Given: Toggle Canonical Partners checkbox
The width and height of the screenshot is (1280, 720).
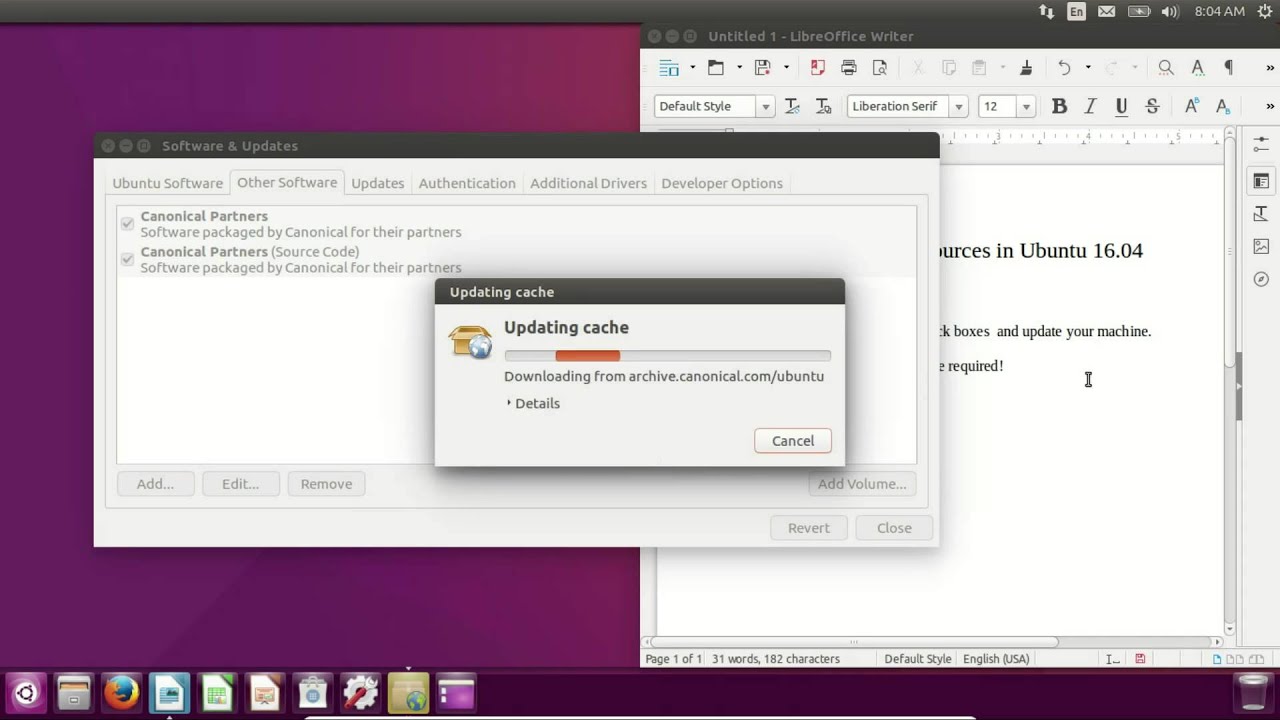Looking at the screenshot, I should point(127,224).
